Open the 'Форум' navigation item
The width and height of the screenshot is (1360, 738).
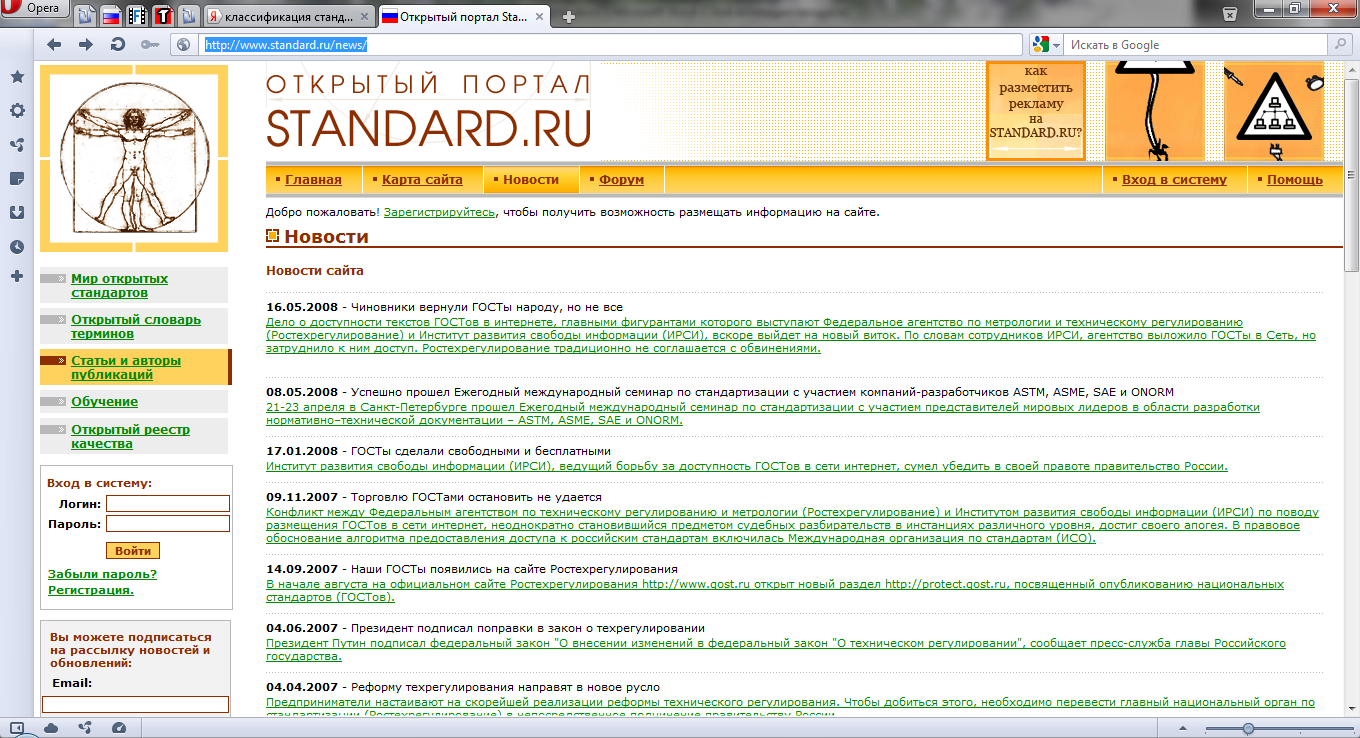pyautogui.click(x=621, y=180)
